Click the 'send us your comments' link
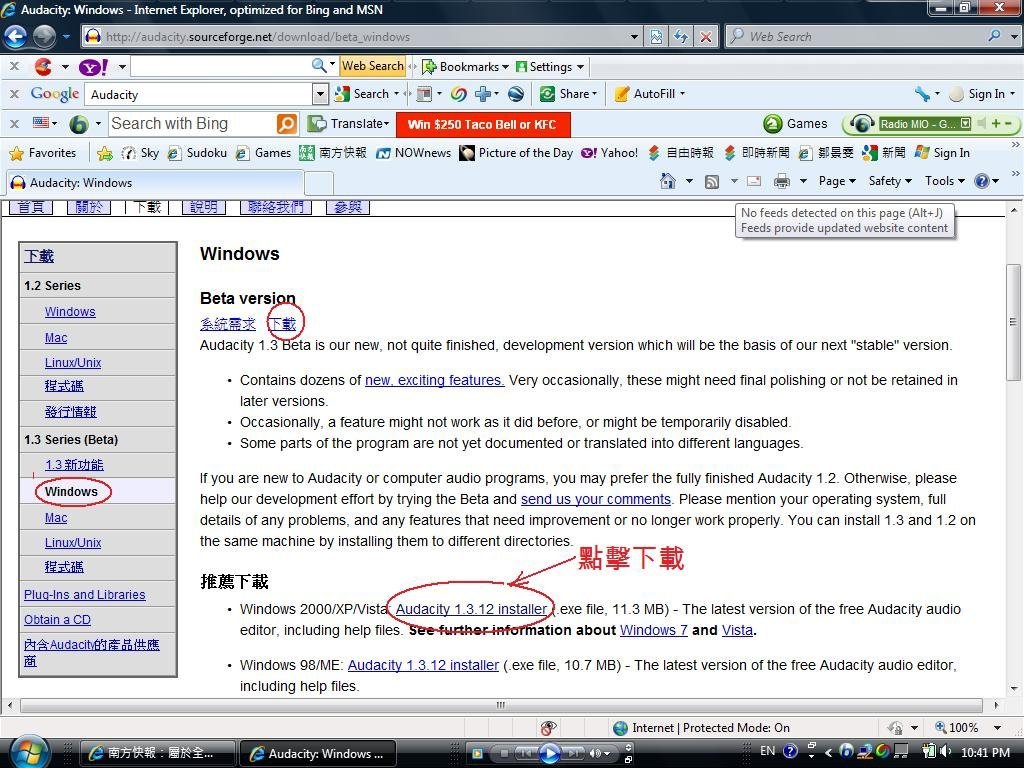 596,500
